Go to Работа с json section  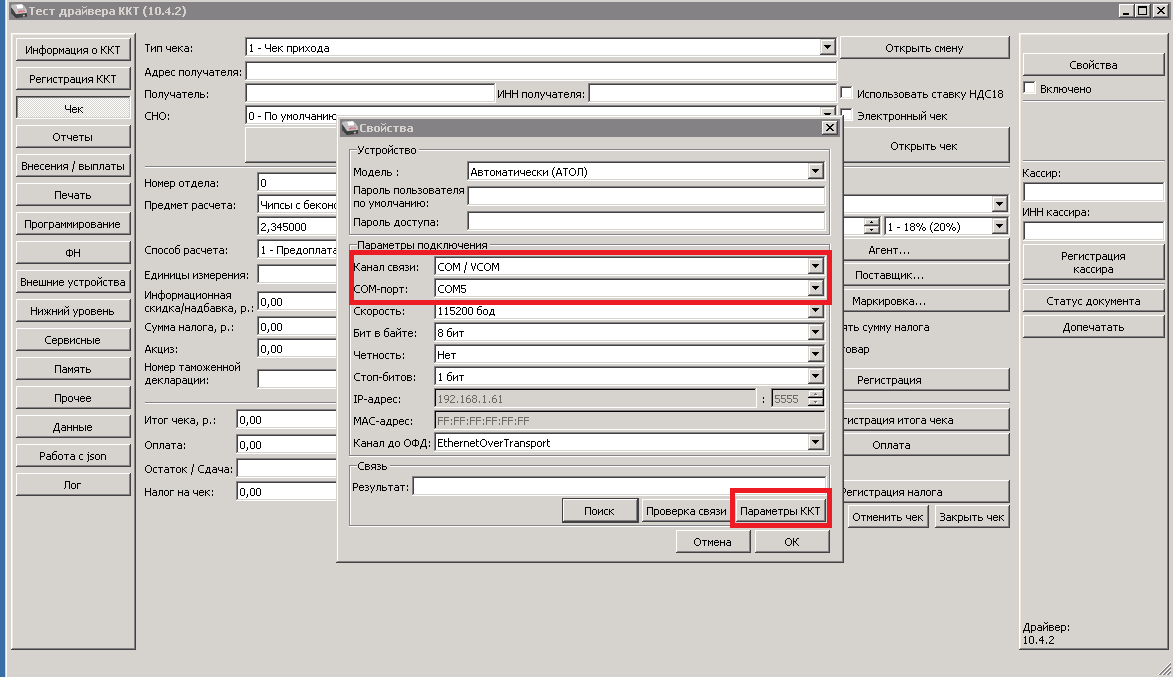coord(73,456)
